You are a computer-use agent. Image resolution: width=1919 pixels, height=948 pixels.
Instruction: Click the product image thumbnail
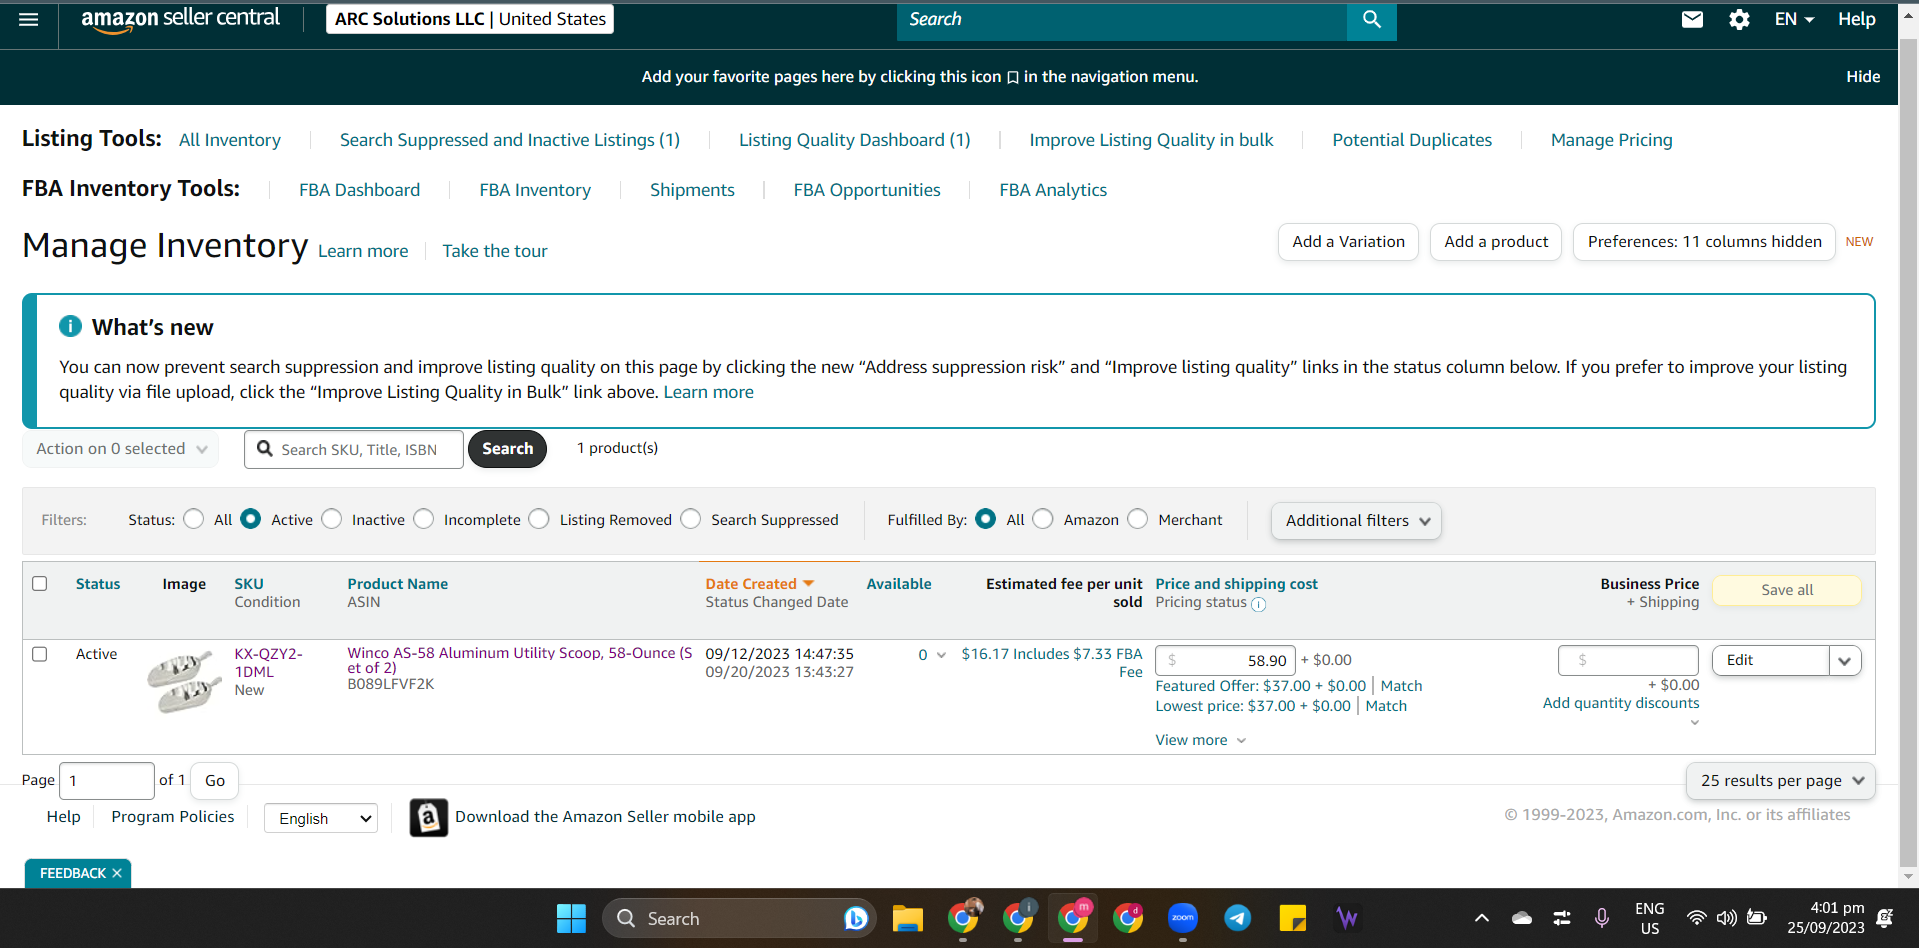184,681
